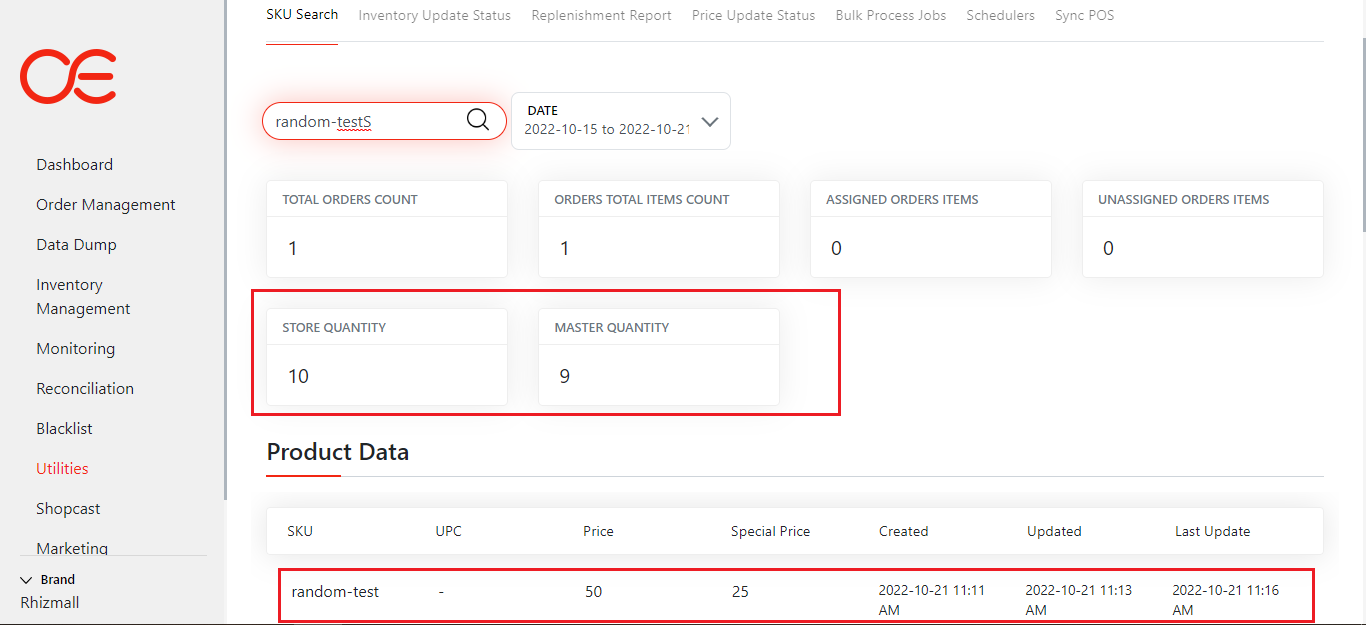Screen dimensions: 1366x625
Task: Open Data Dump in sidebar
Action: pos(76,245)
